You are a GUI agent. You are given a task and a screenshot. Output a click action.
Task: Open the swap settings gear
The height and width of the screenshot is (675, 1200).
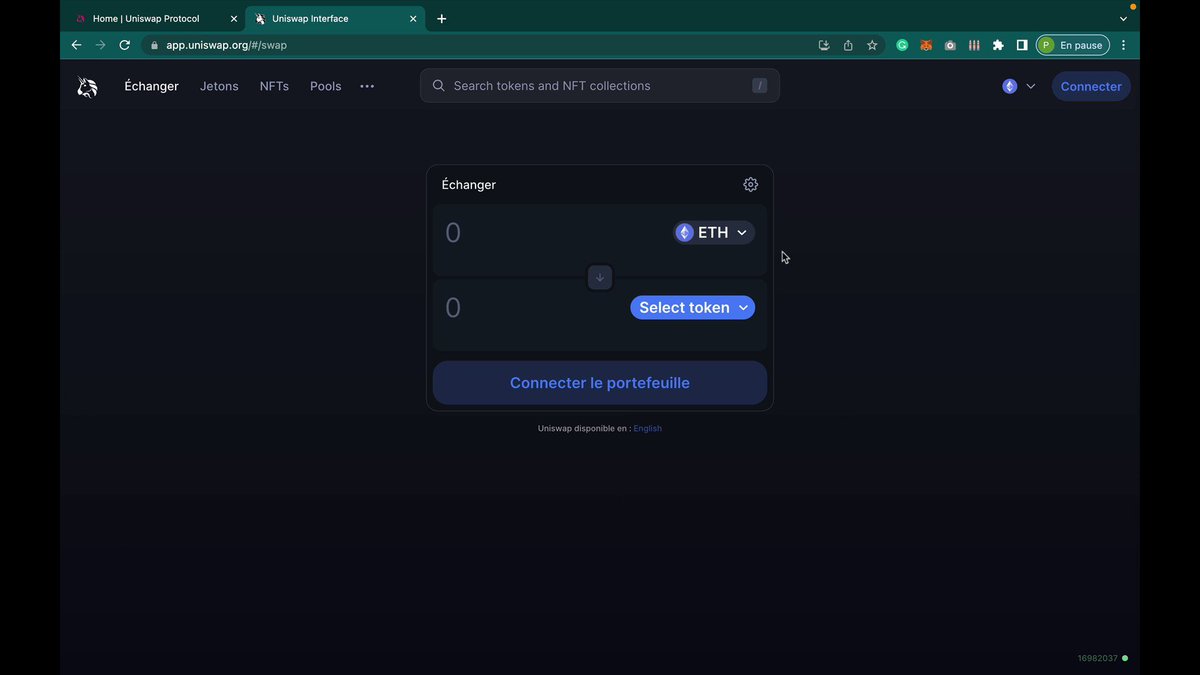(x=750, y=184)
